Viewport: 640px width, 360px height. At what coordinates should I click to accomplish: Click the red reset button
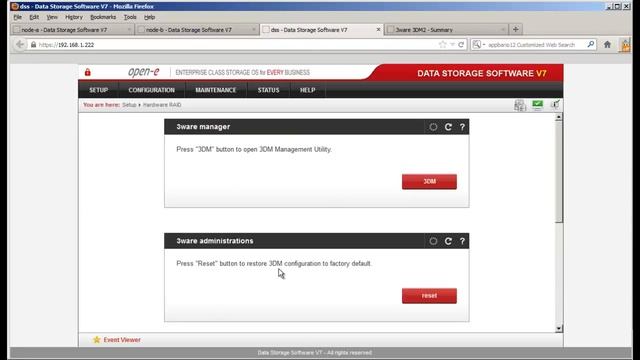click(x=429, y=296)
